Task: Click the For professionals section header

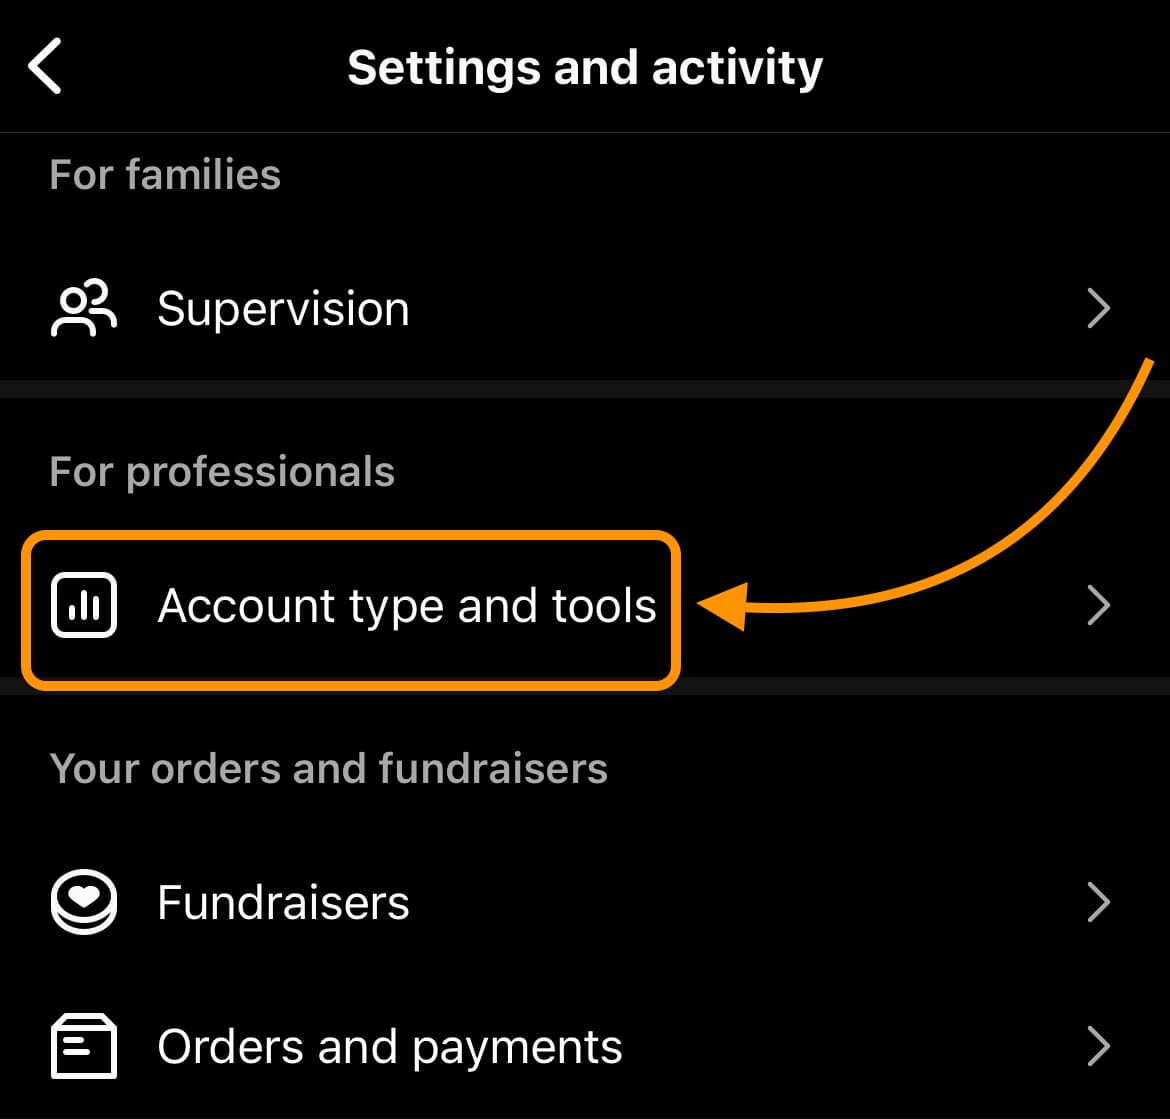Action: pyautogui.click(x=222, y=472)
